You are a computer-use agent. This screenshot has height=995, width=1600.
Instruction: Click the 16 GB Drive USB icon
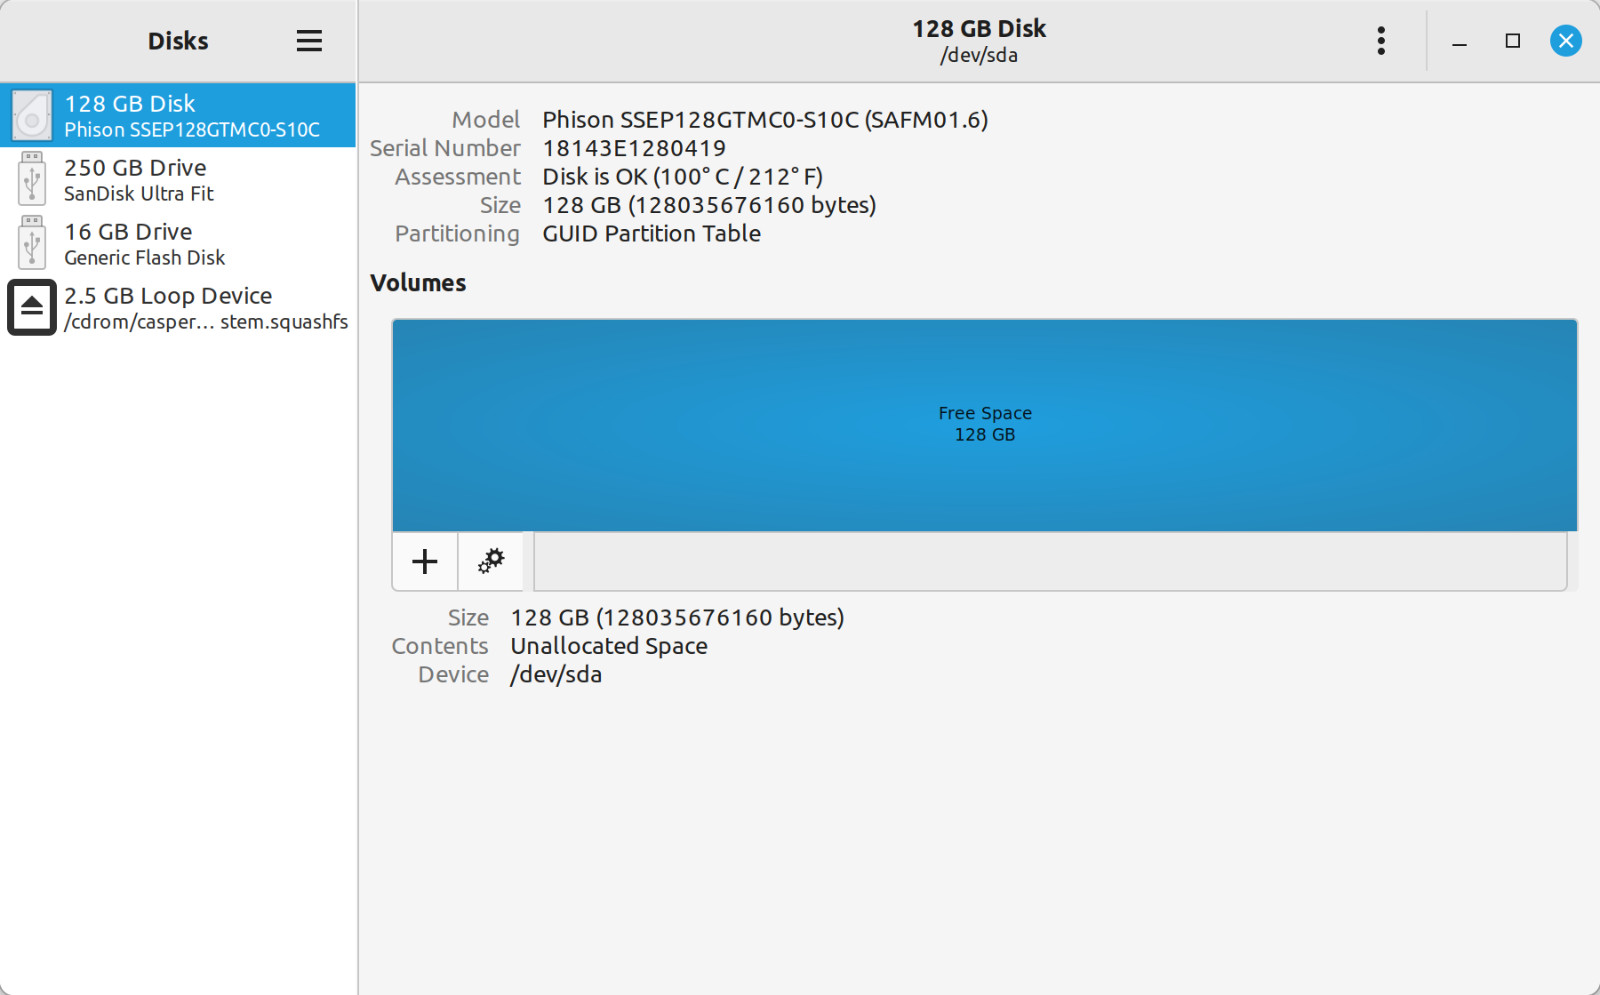coord(32,244)
